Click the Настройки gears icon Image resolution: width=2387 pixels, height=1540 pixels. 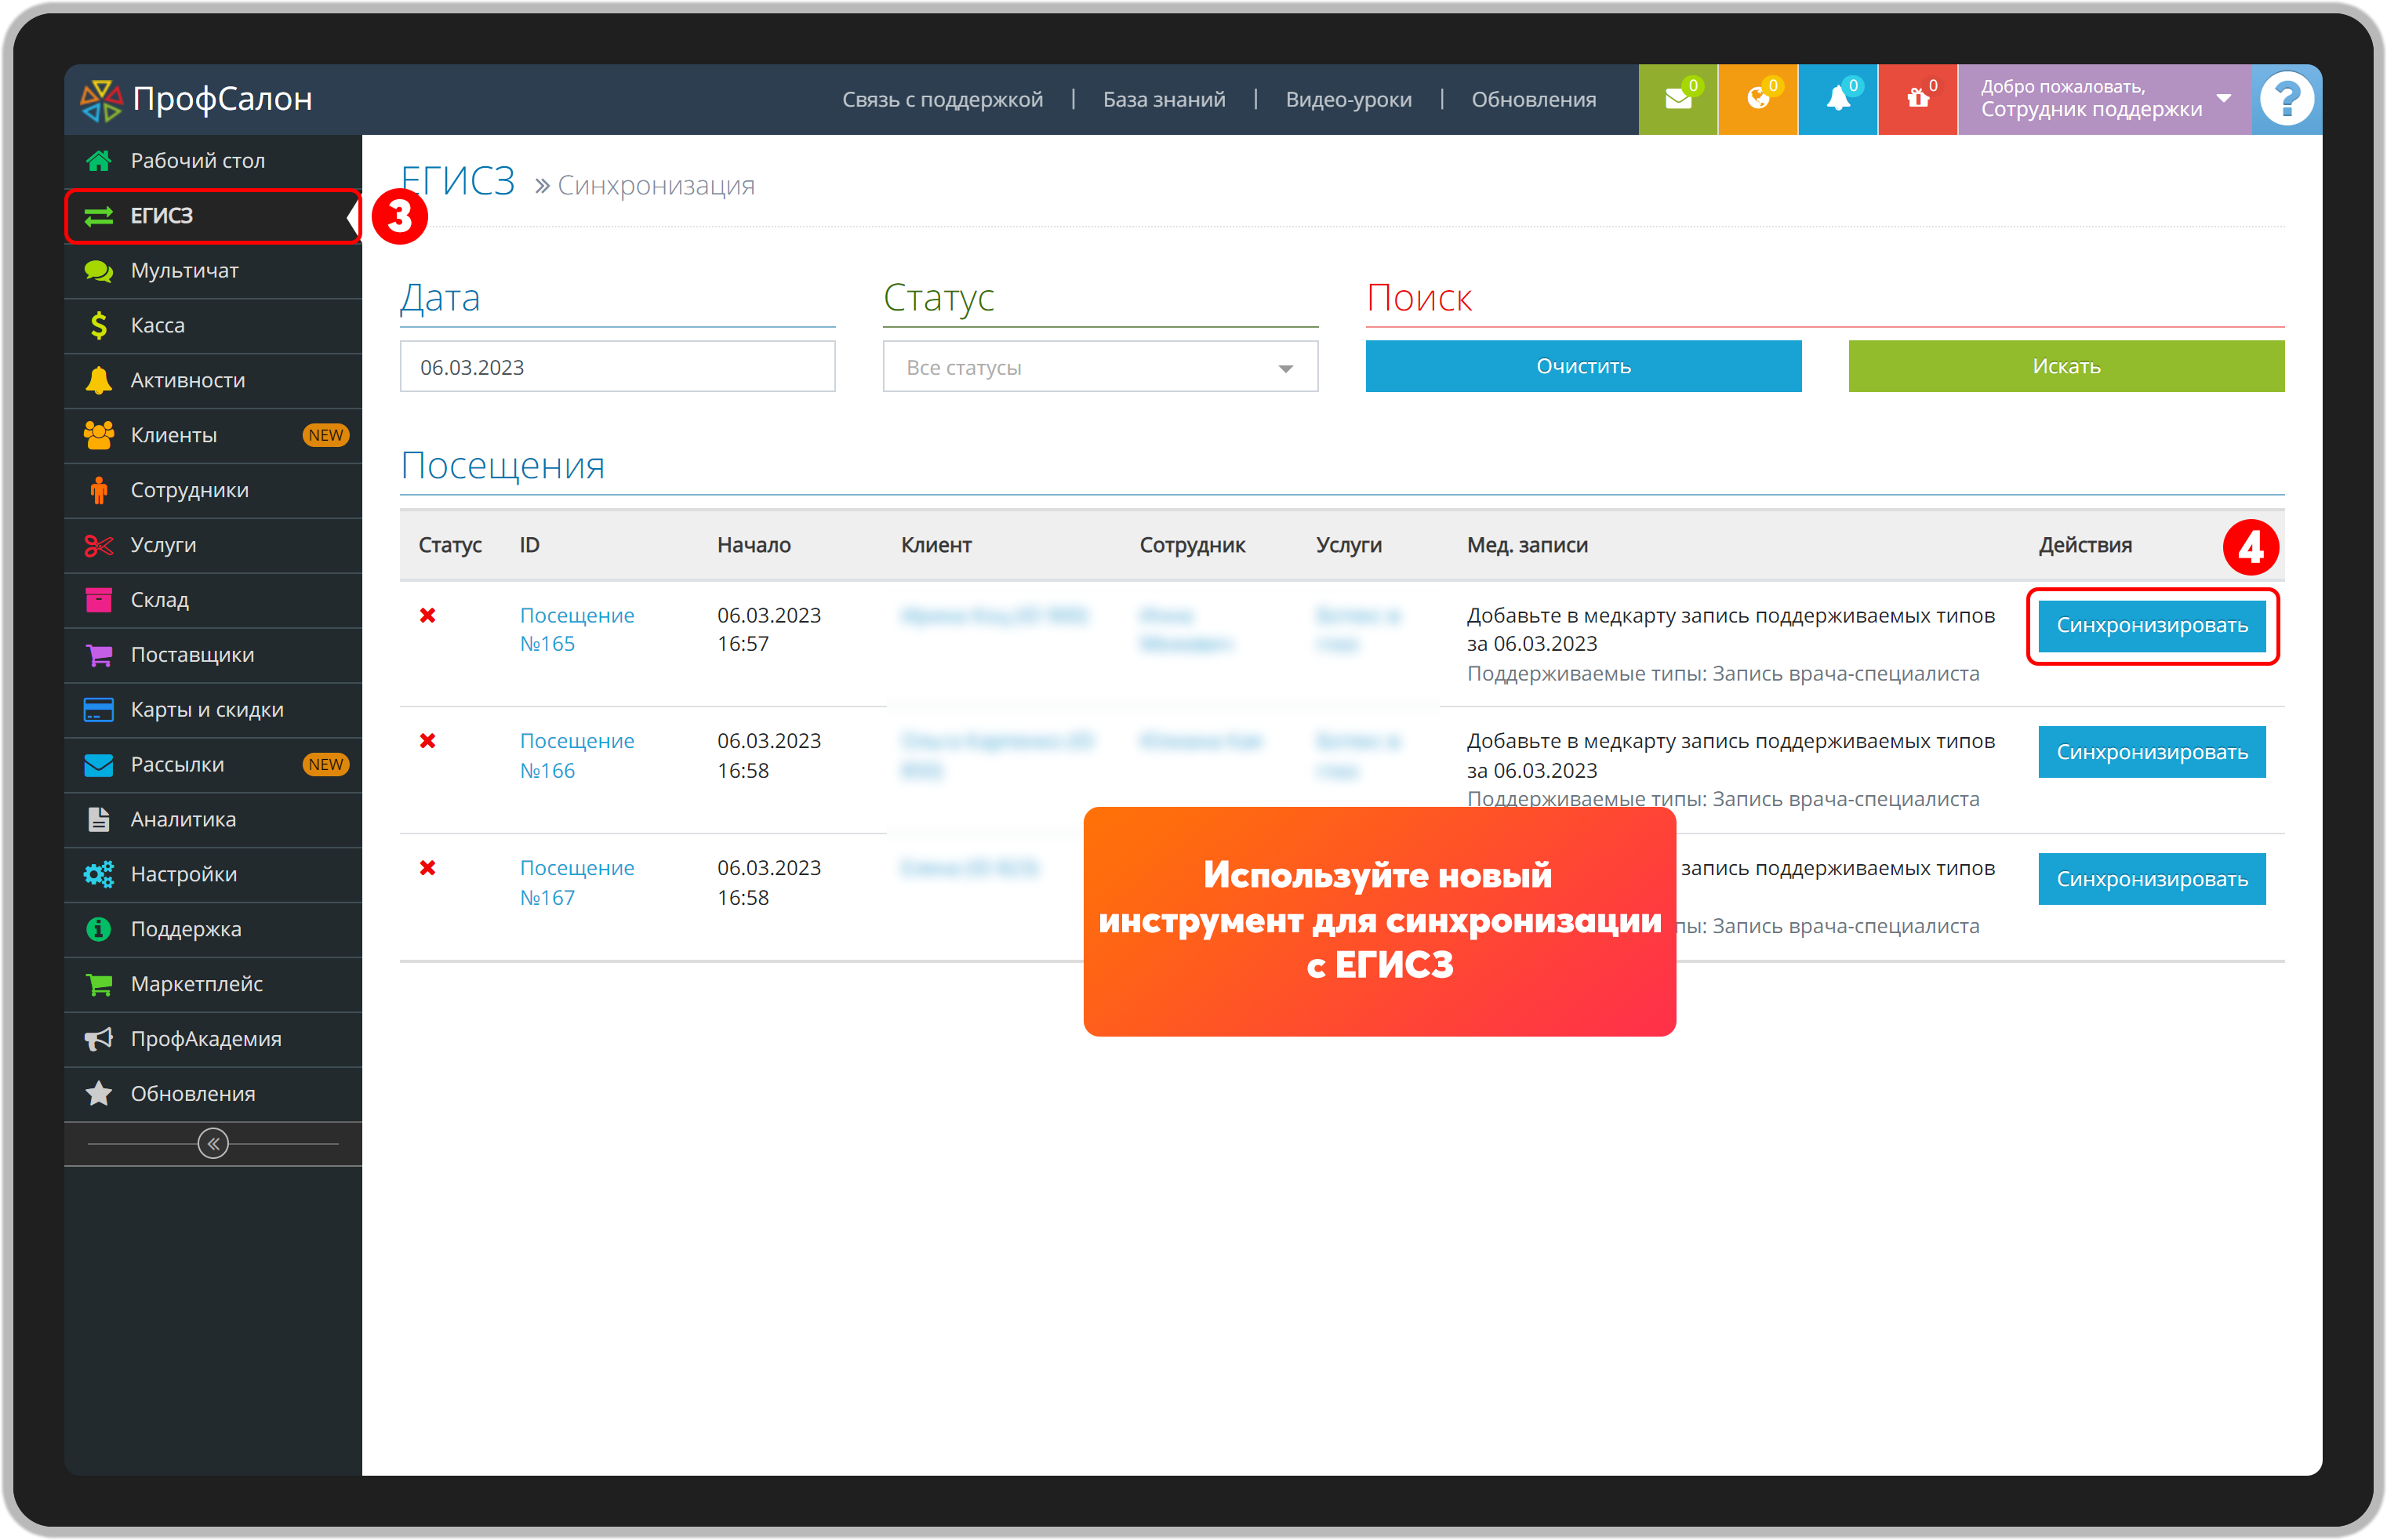coord(98,875)
